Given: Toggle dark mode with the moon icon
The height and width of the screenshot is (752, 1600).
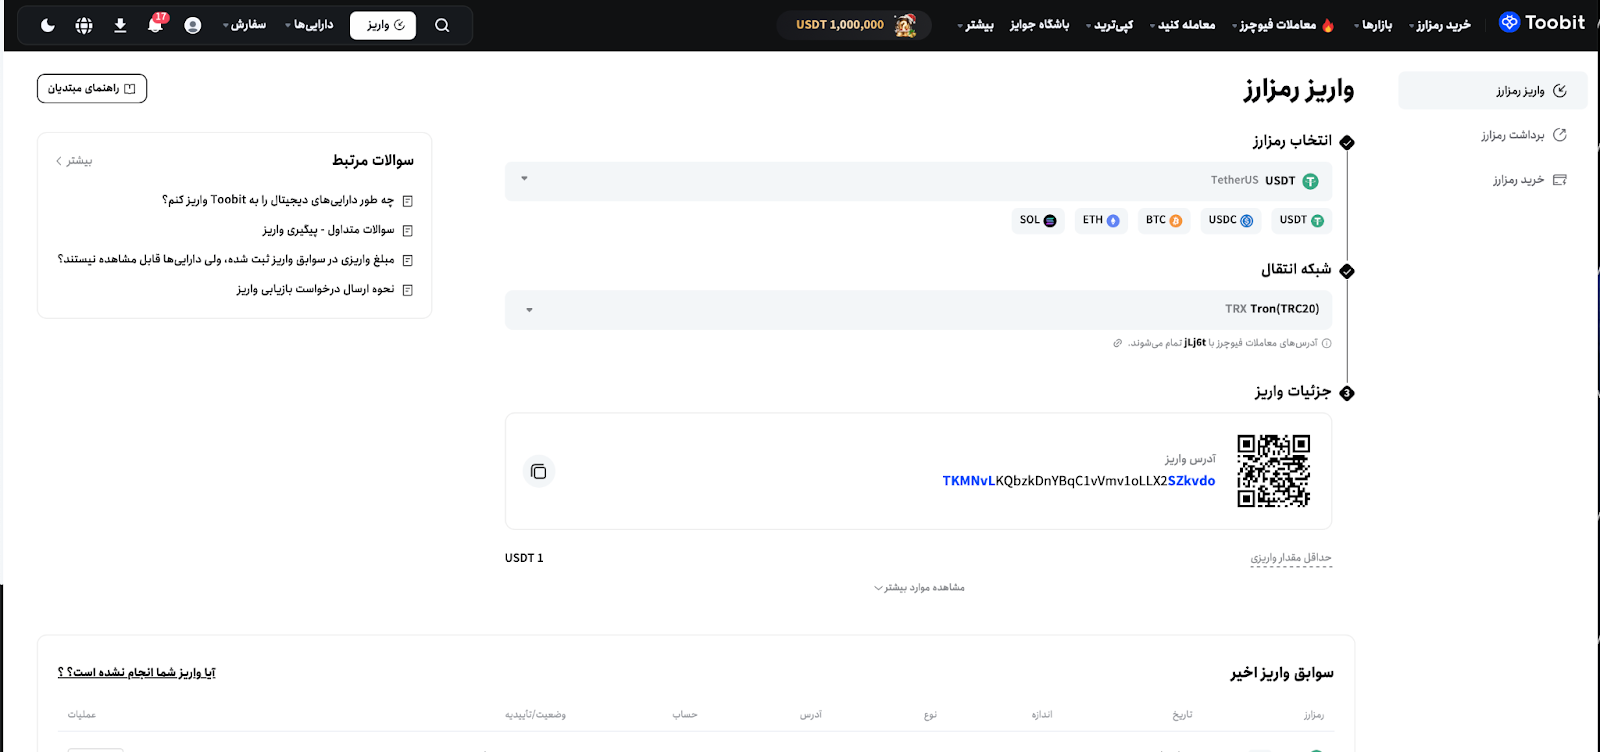Looking at the screenshot, I should [48, 25].
